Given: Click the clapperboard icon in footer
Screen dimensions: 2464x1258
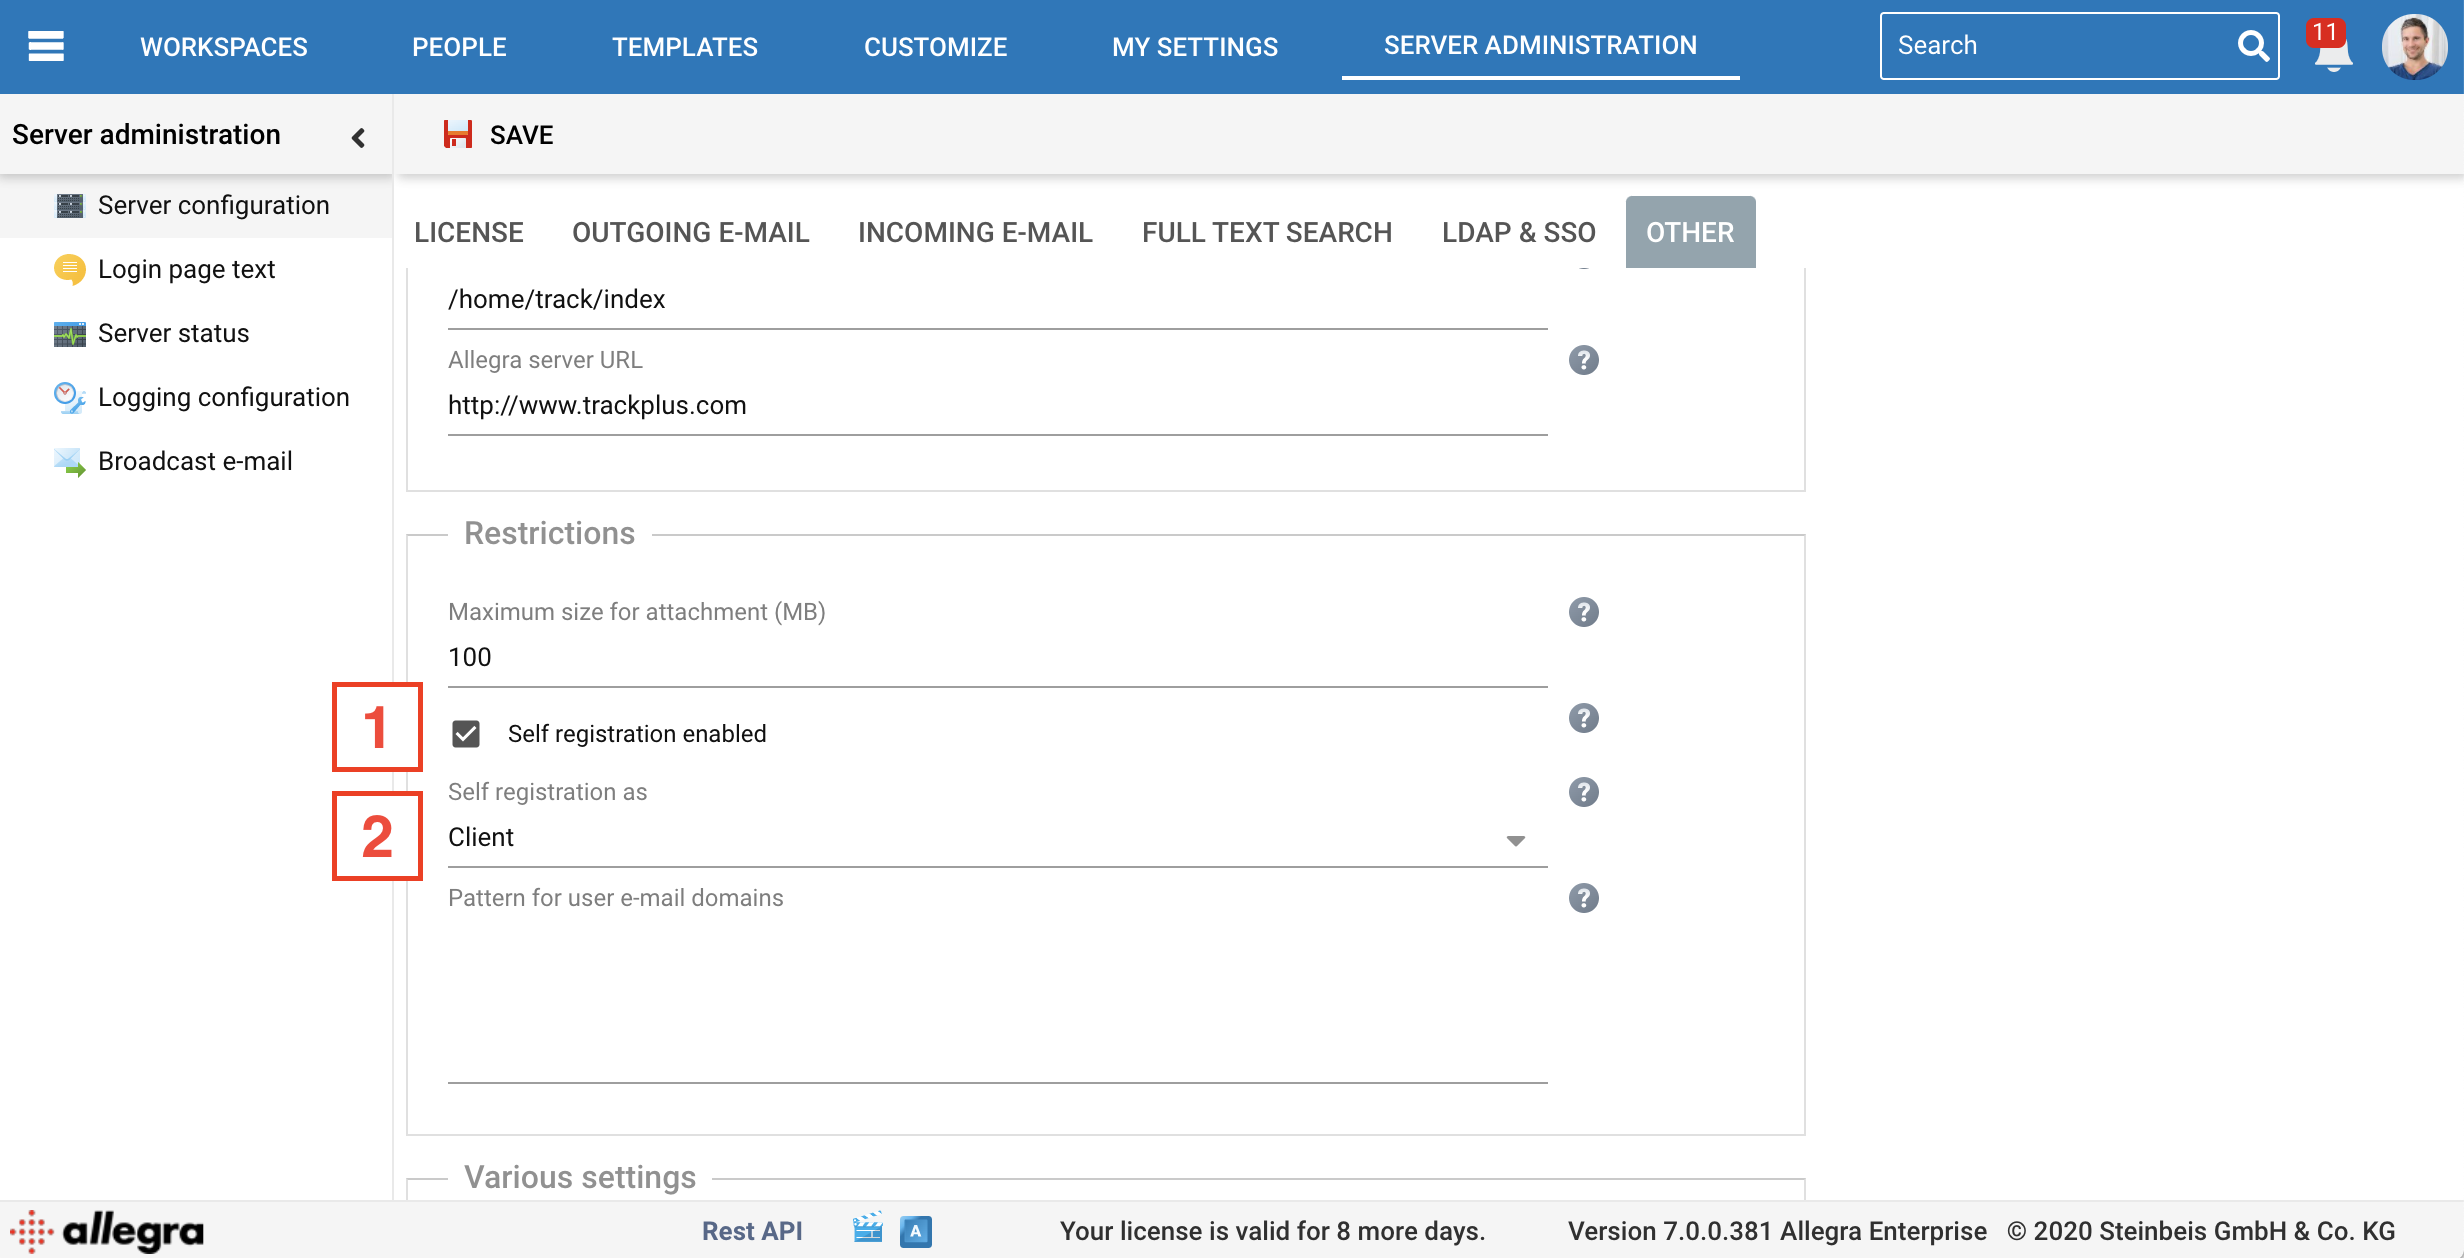Looking at the screenshot, I should coord(867,1229).
